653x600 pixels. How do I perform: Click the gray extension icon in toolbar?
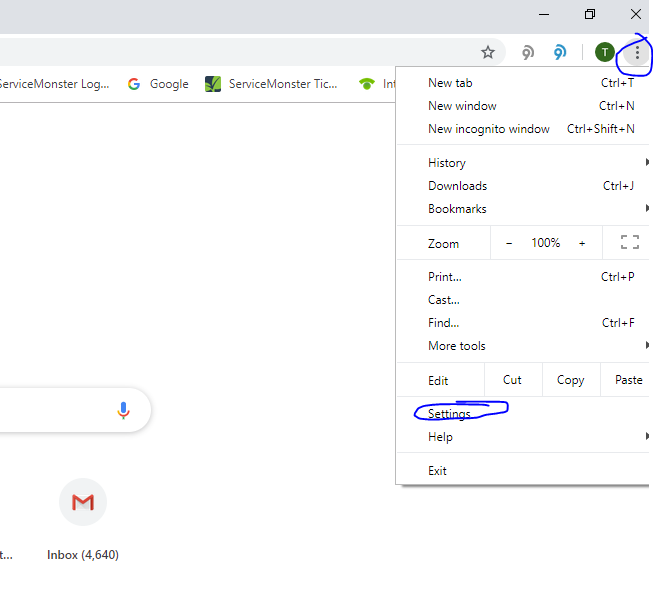[x=528, y=52]
